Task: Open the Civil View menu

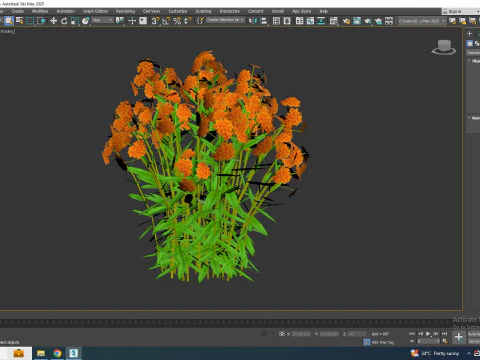Action: pyautogui.click(x=151, y=11)
